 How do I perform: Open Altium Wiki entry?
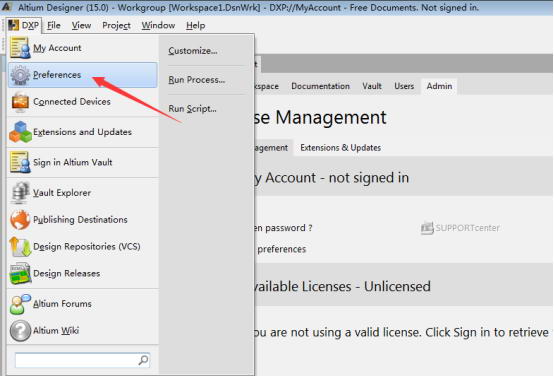point(83,331)
